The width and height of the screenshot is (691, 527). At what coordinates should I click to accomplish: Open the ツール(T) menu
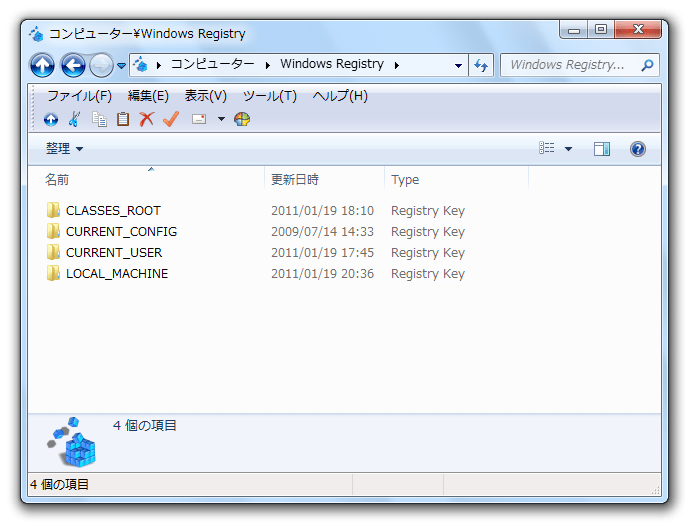[270, 96]
